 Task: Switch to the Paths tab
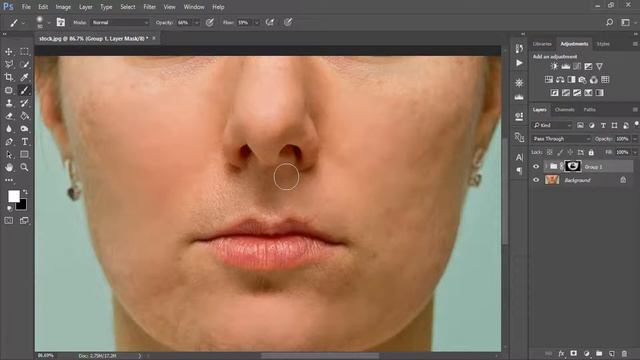(589, 109)
